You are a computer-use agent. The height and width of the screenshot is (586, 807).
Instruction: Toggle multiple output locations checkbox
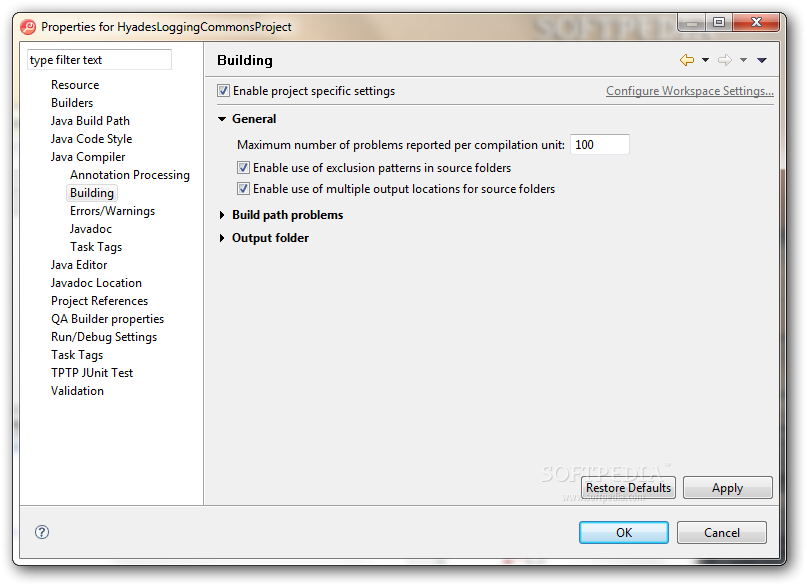click(x=243, y=189)
